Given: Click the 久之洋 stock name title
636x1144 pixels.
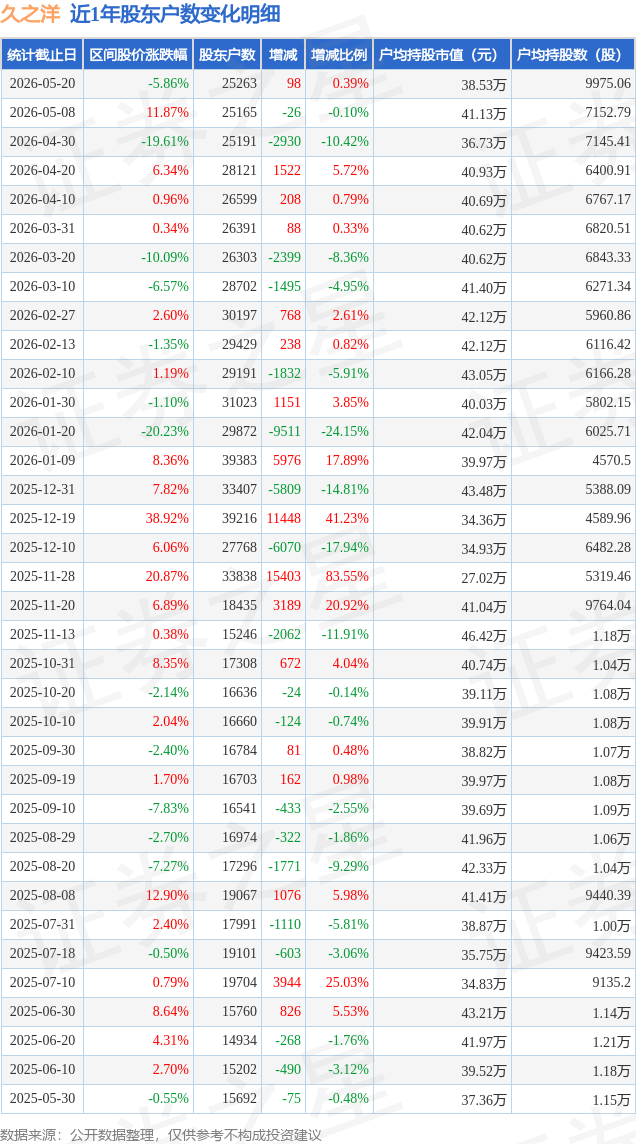Looking at the screenshot, I should click(30, 14).
